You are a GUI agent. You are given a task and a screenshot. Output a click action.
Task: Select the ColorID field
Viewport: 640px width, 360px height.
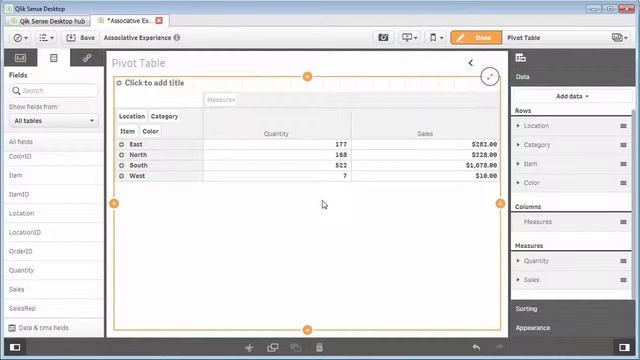pos(53,157)
